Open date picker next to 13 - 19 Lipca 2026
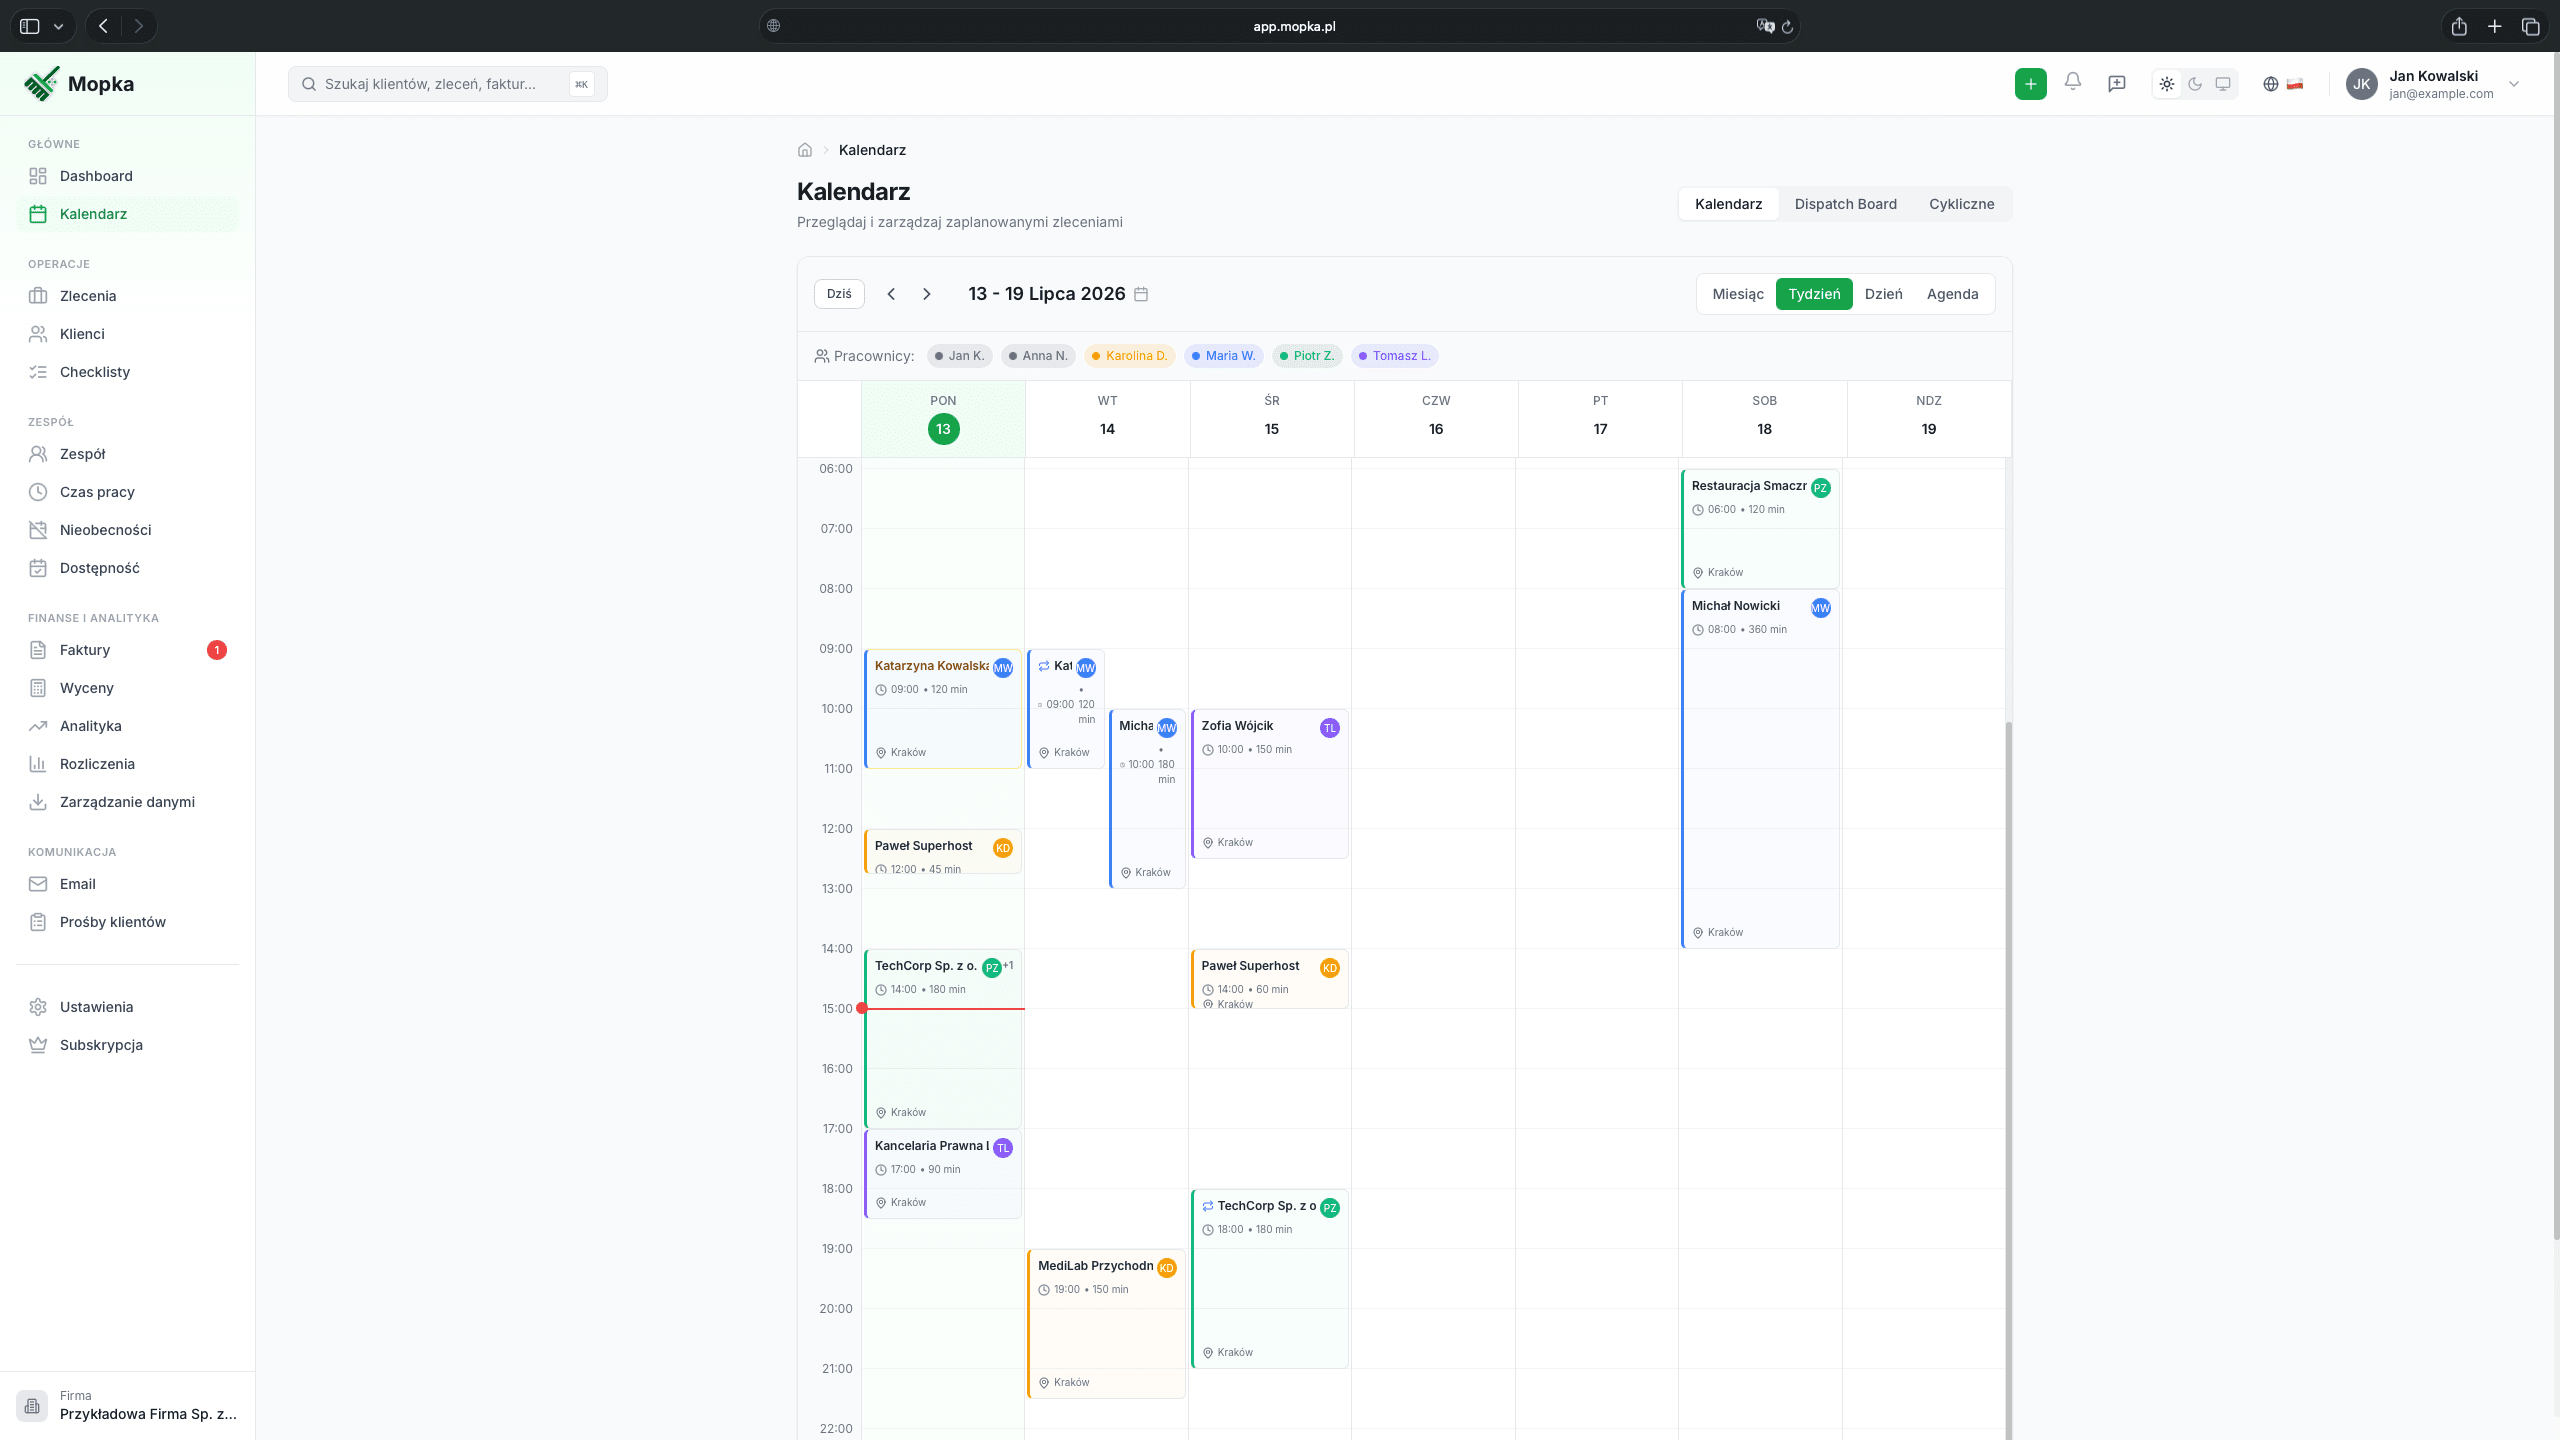This screenshot has height=1440, width=2560. coord(1141,294)
